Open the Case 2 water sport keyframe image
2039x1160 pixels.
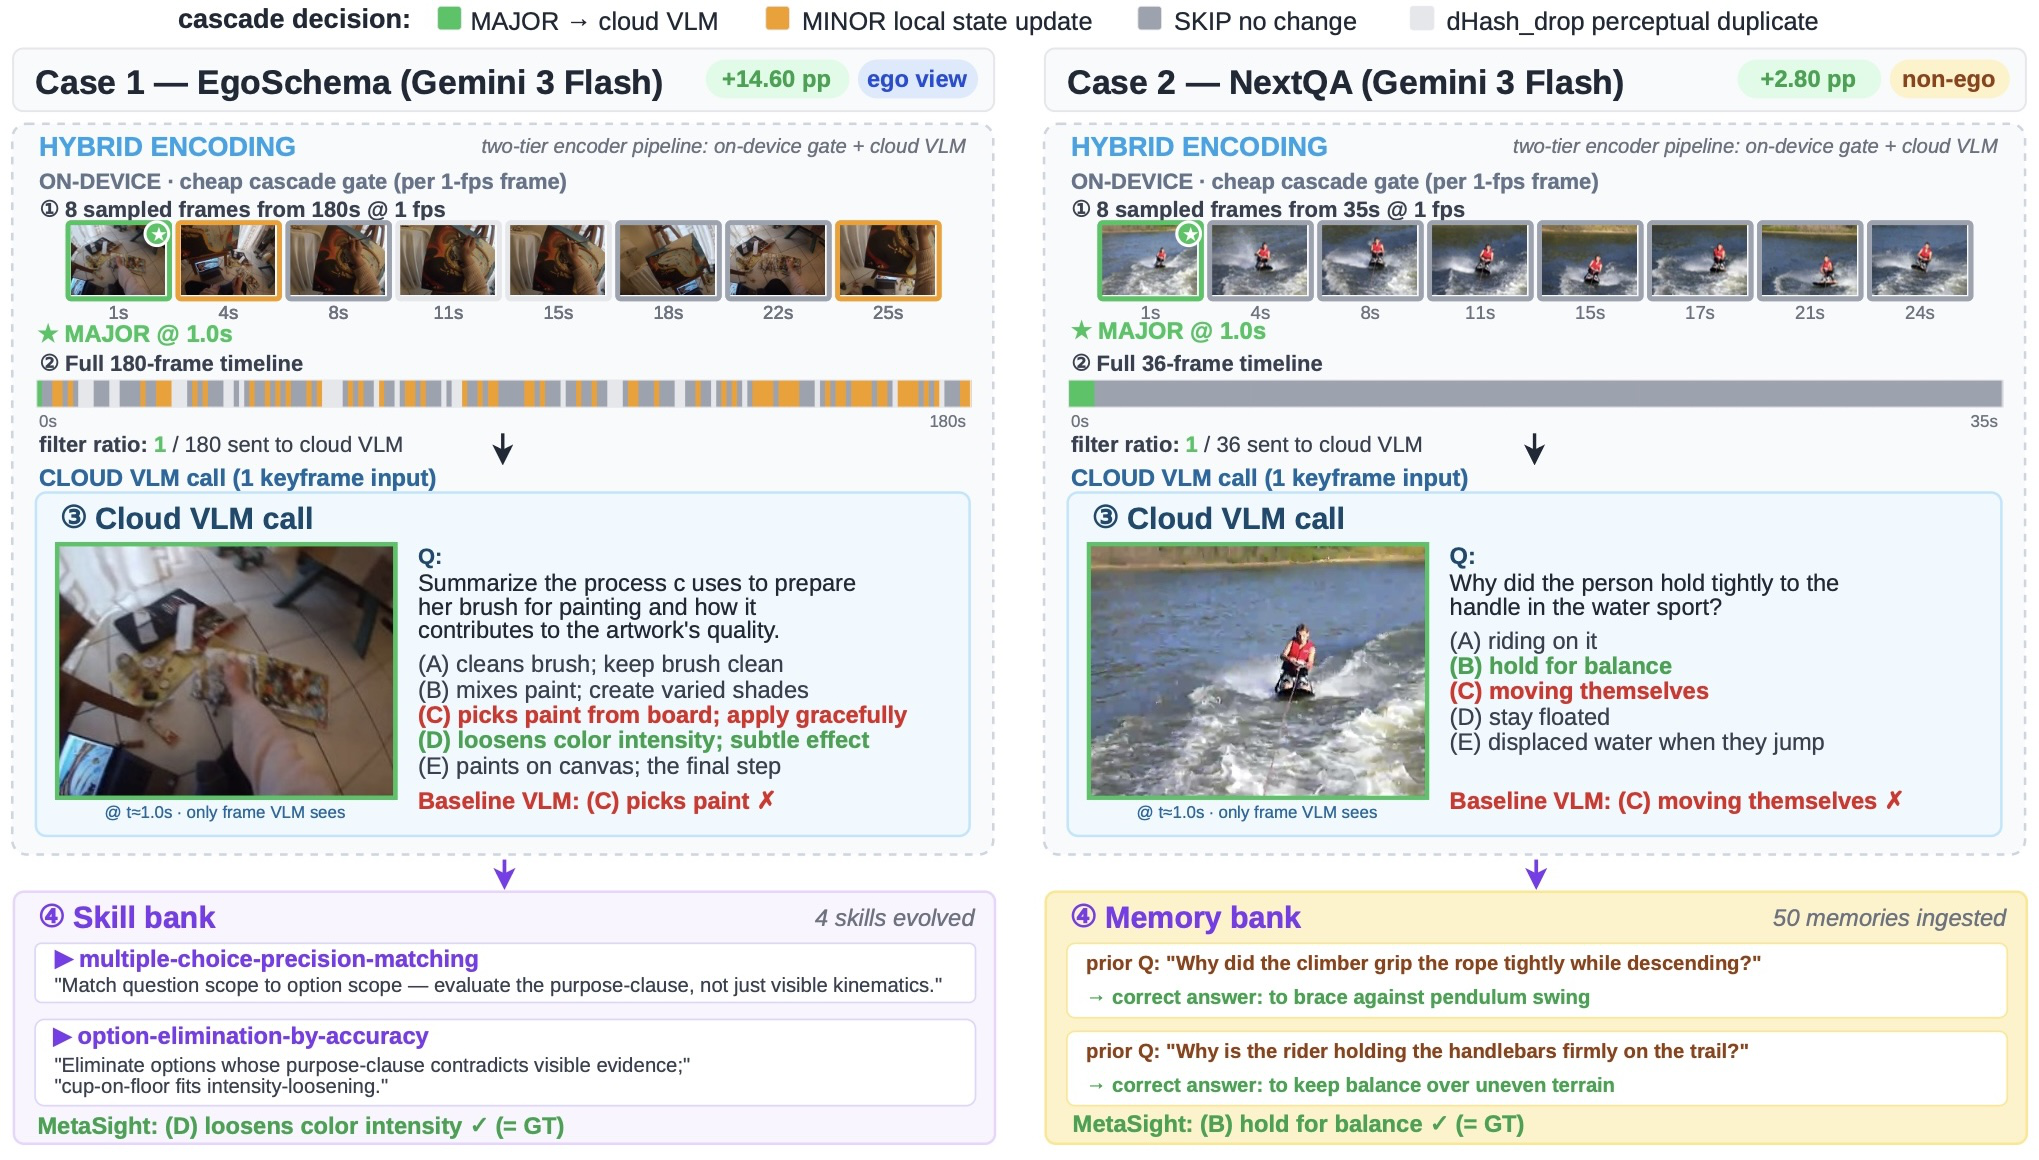point(1258,670)
